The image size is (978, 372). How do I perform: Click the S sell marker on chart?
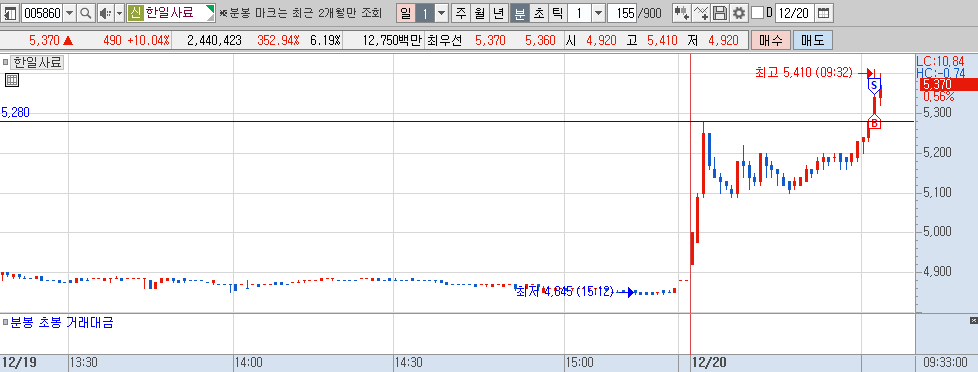point(874,86)
